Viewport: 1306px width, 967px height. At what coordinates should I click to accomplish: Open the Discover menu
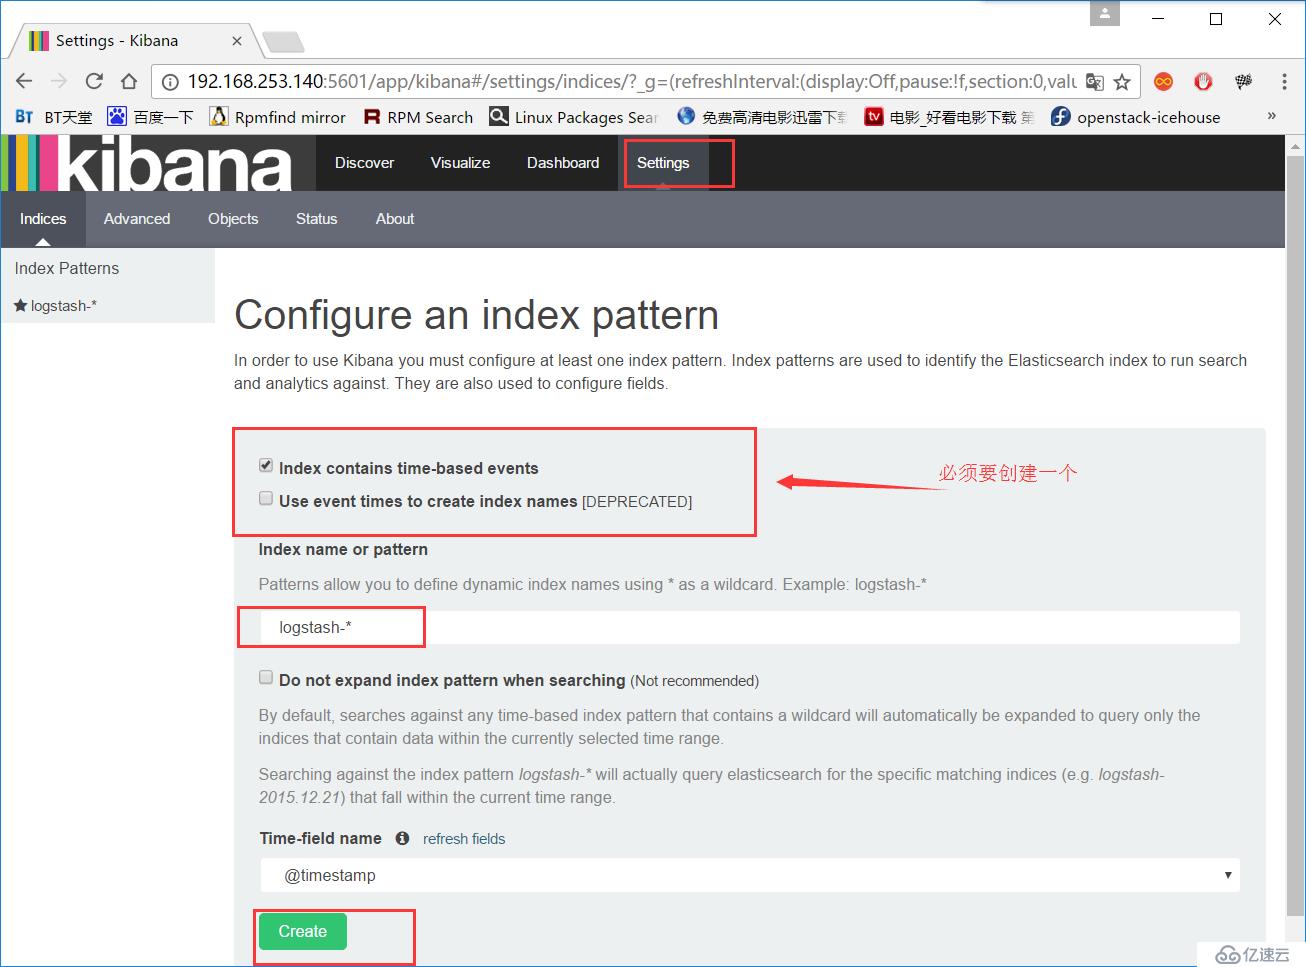point(364,163)
